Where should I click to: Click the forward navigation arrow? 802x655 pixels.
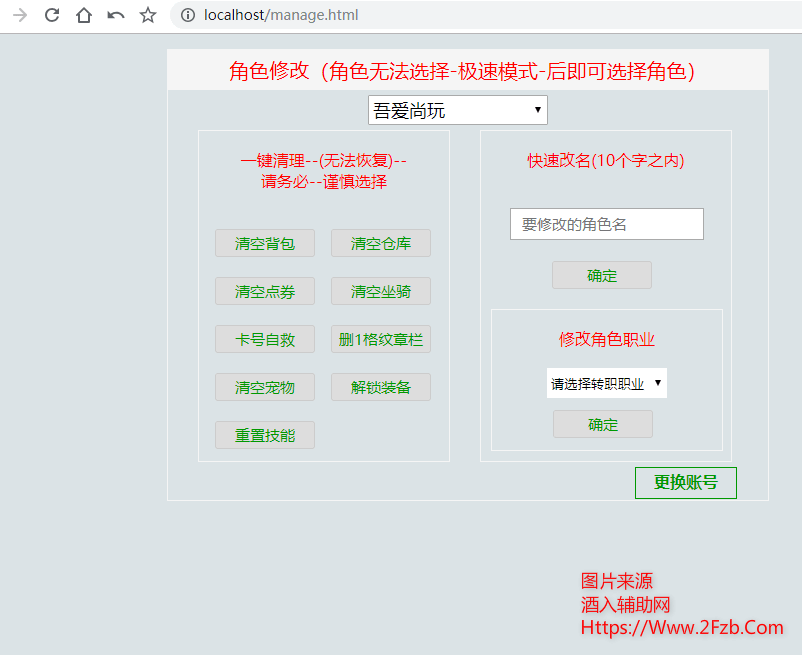click(20, 15)
